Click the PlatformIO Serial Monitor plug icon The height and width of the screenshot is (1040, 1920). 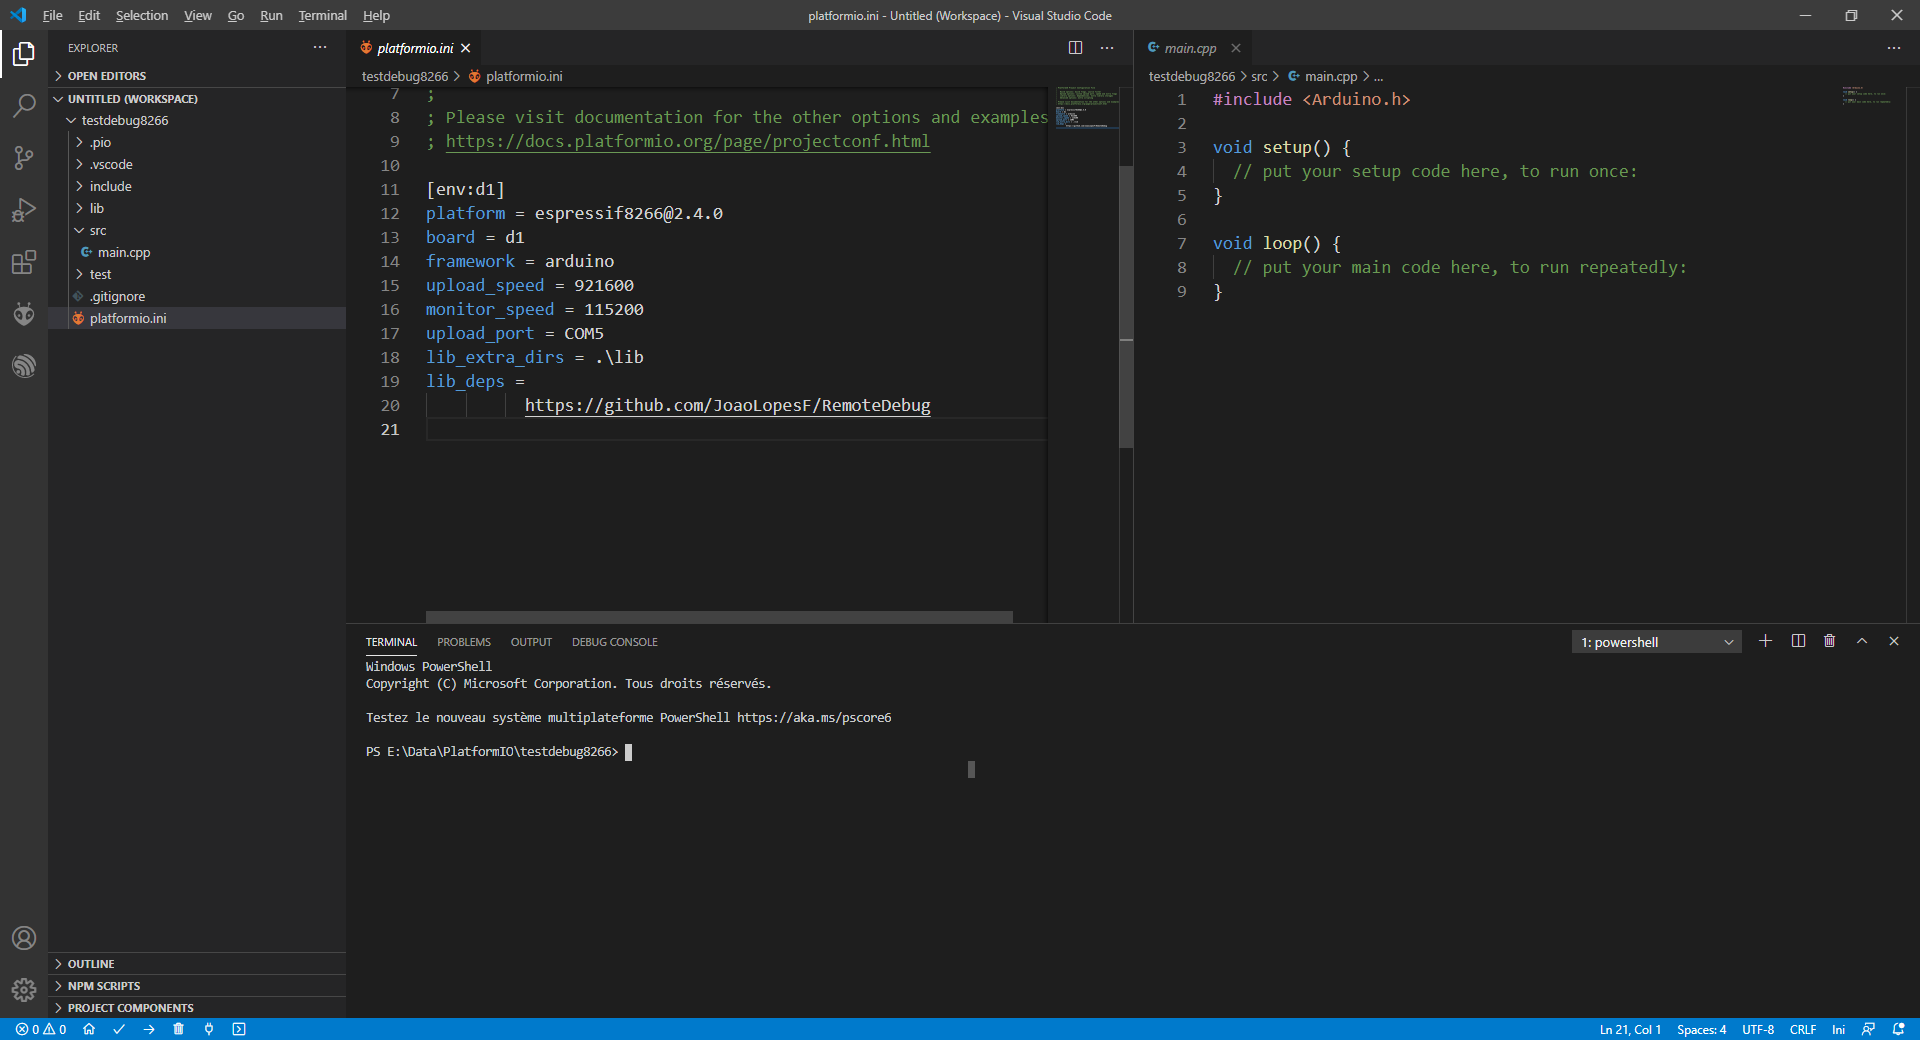pos(209,1029)
